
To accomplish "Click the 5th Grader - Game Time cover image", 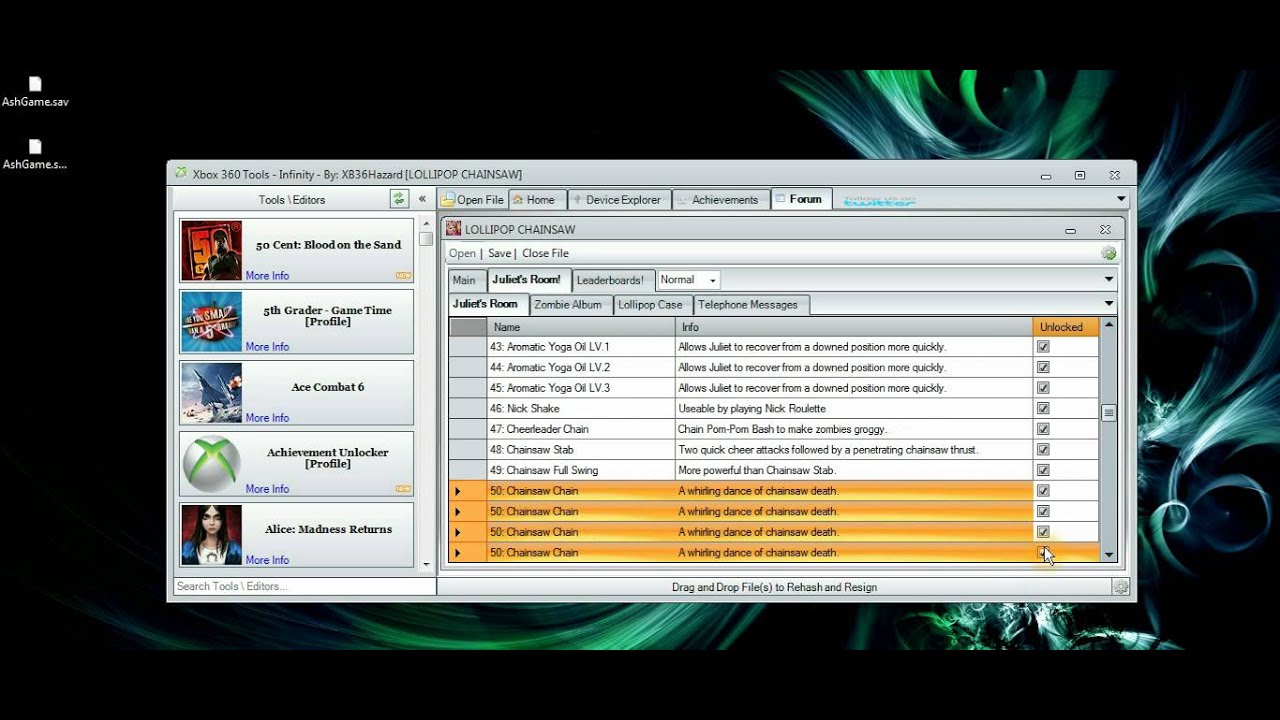I will tap(211, 321).
